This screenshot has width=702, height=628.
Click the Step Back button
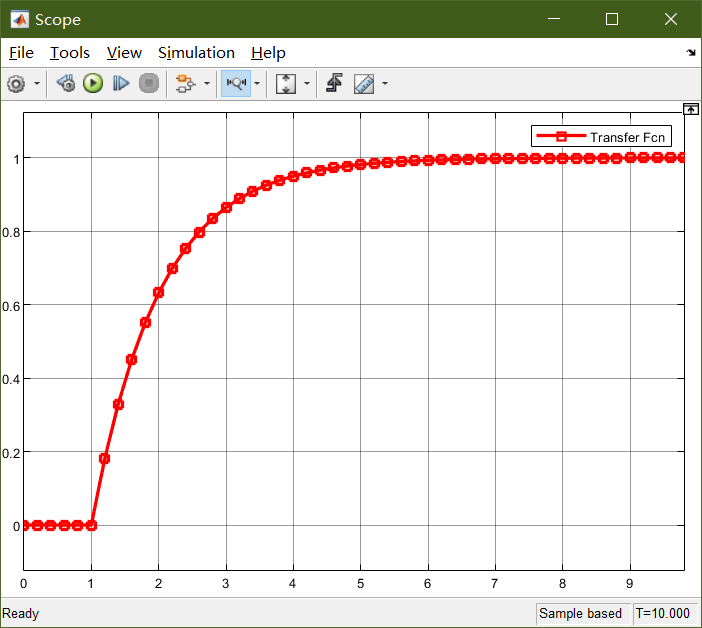pos(66,84)
